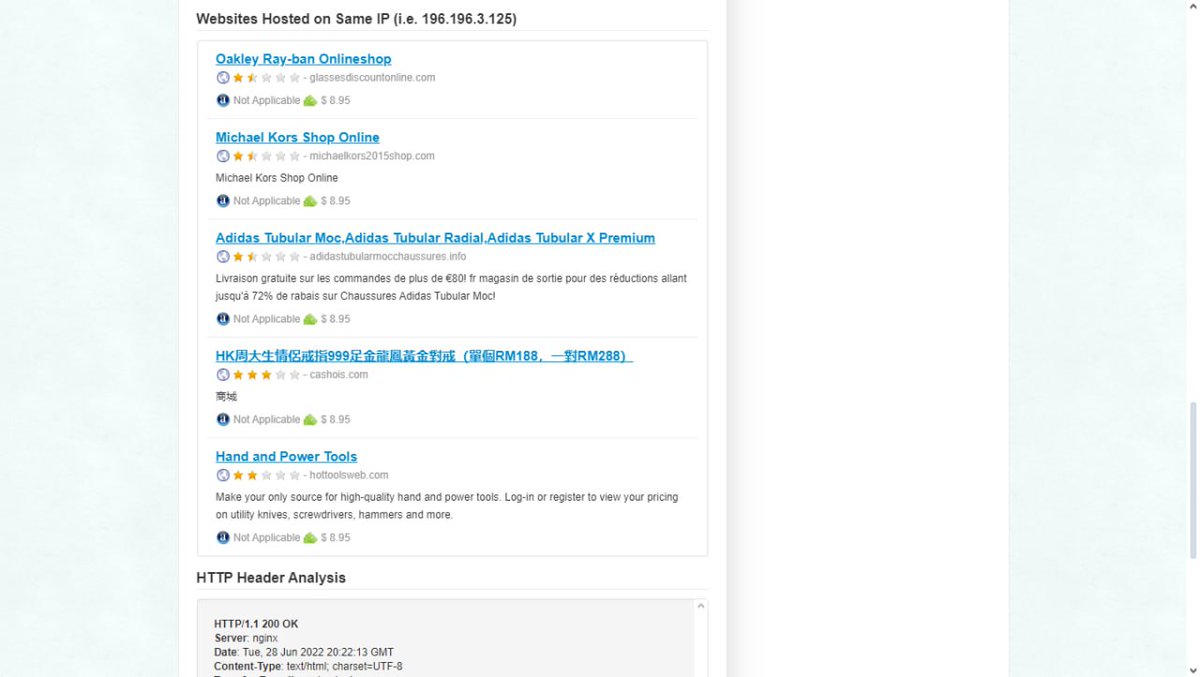1200x677 pixels.
Task: Click green money icon in Hand and Power Tools listing
Action: point(310,538)
